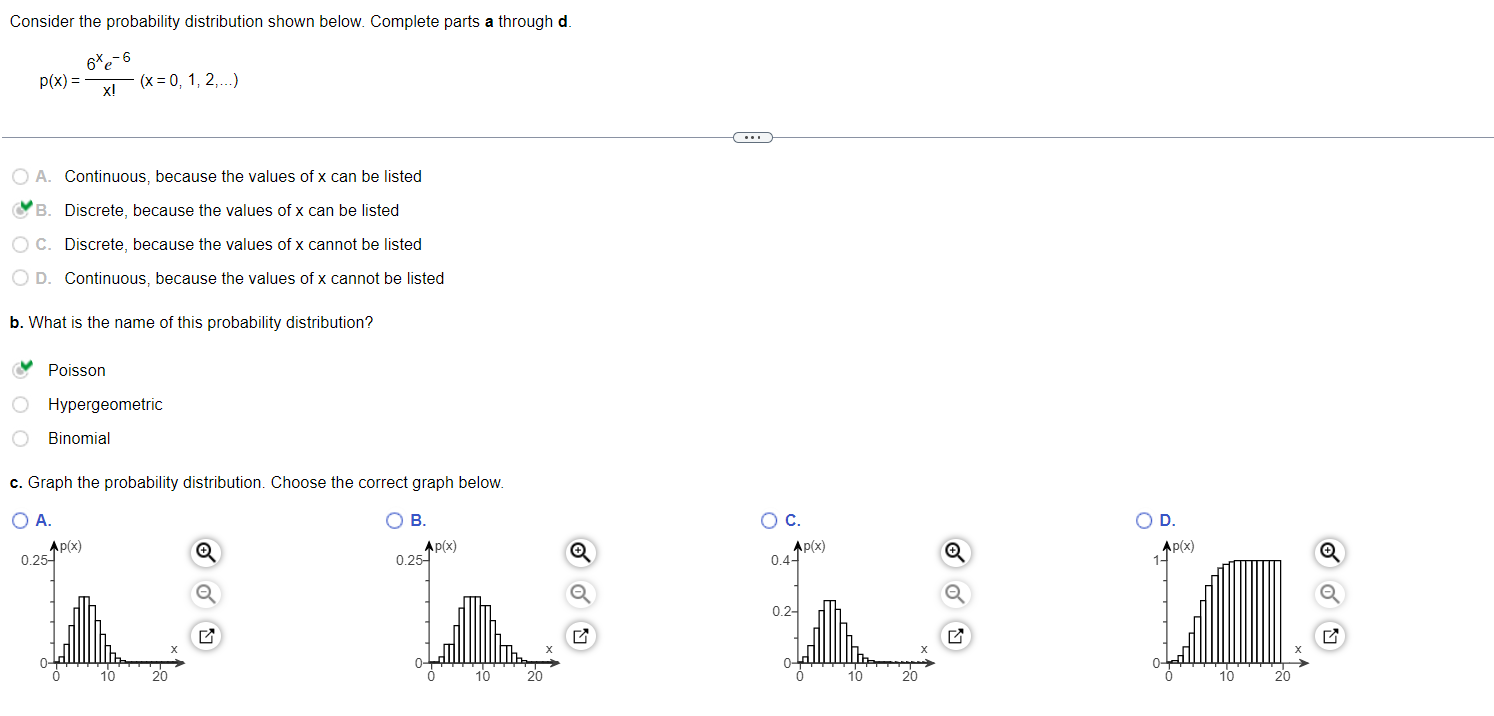The width and height of the screenshot is (1494, 716).
Task: Select answer choice A about continuous values
Action: 20,176
